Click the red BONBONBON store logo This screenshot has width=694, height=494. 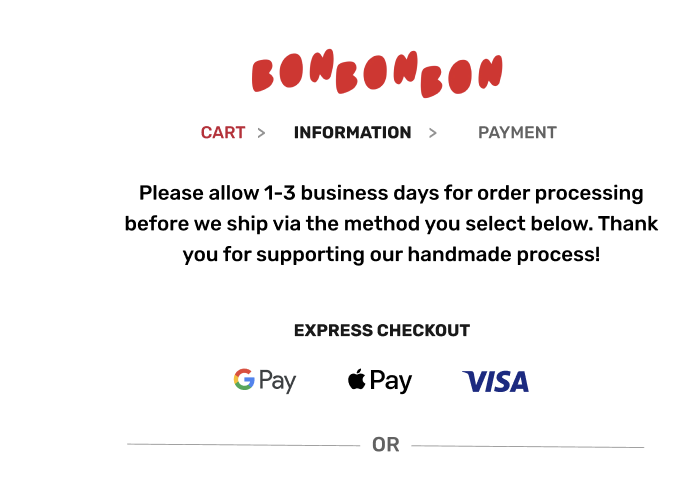pos(377,73)
